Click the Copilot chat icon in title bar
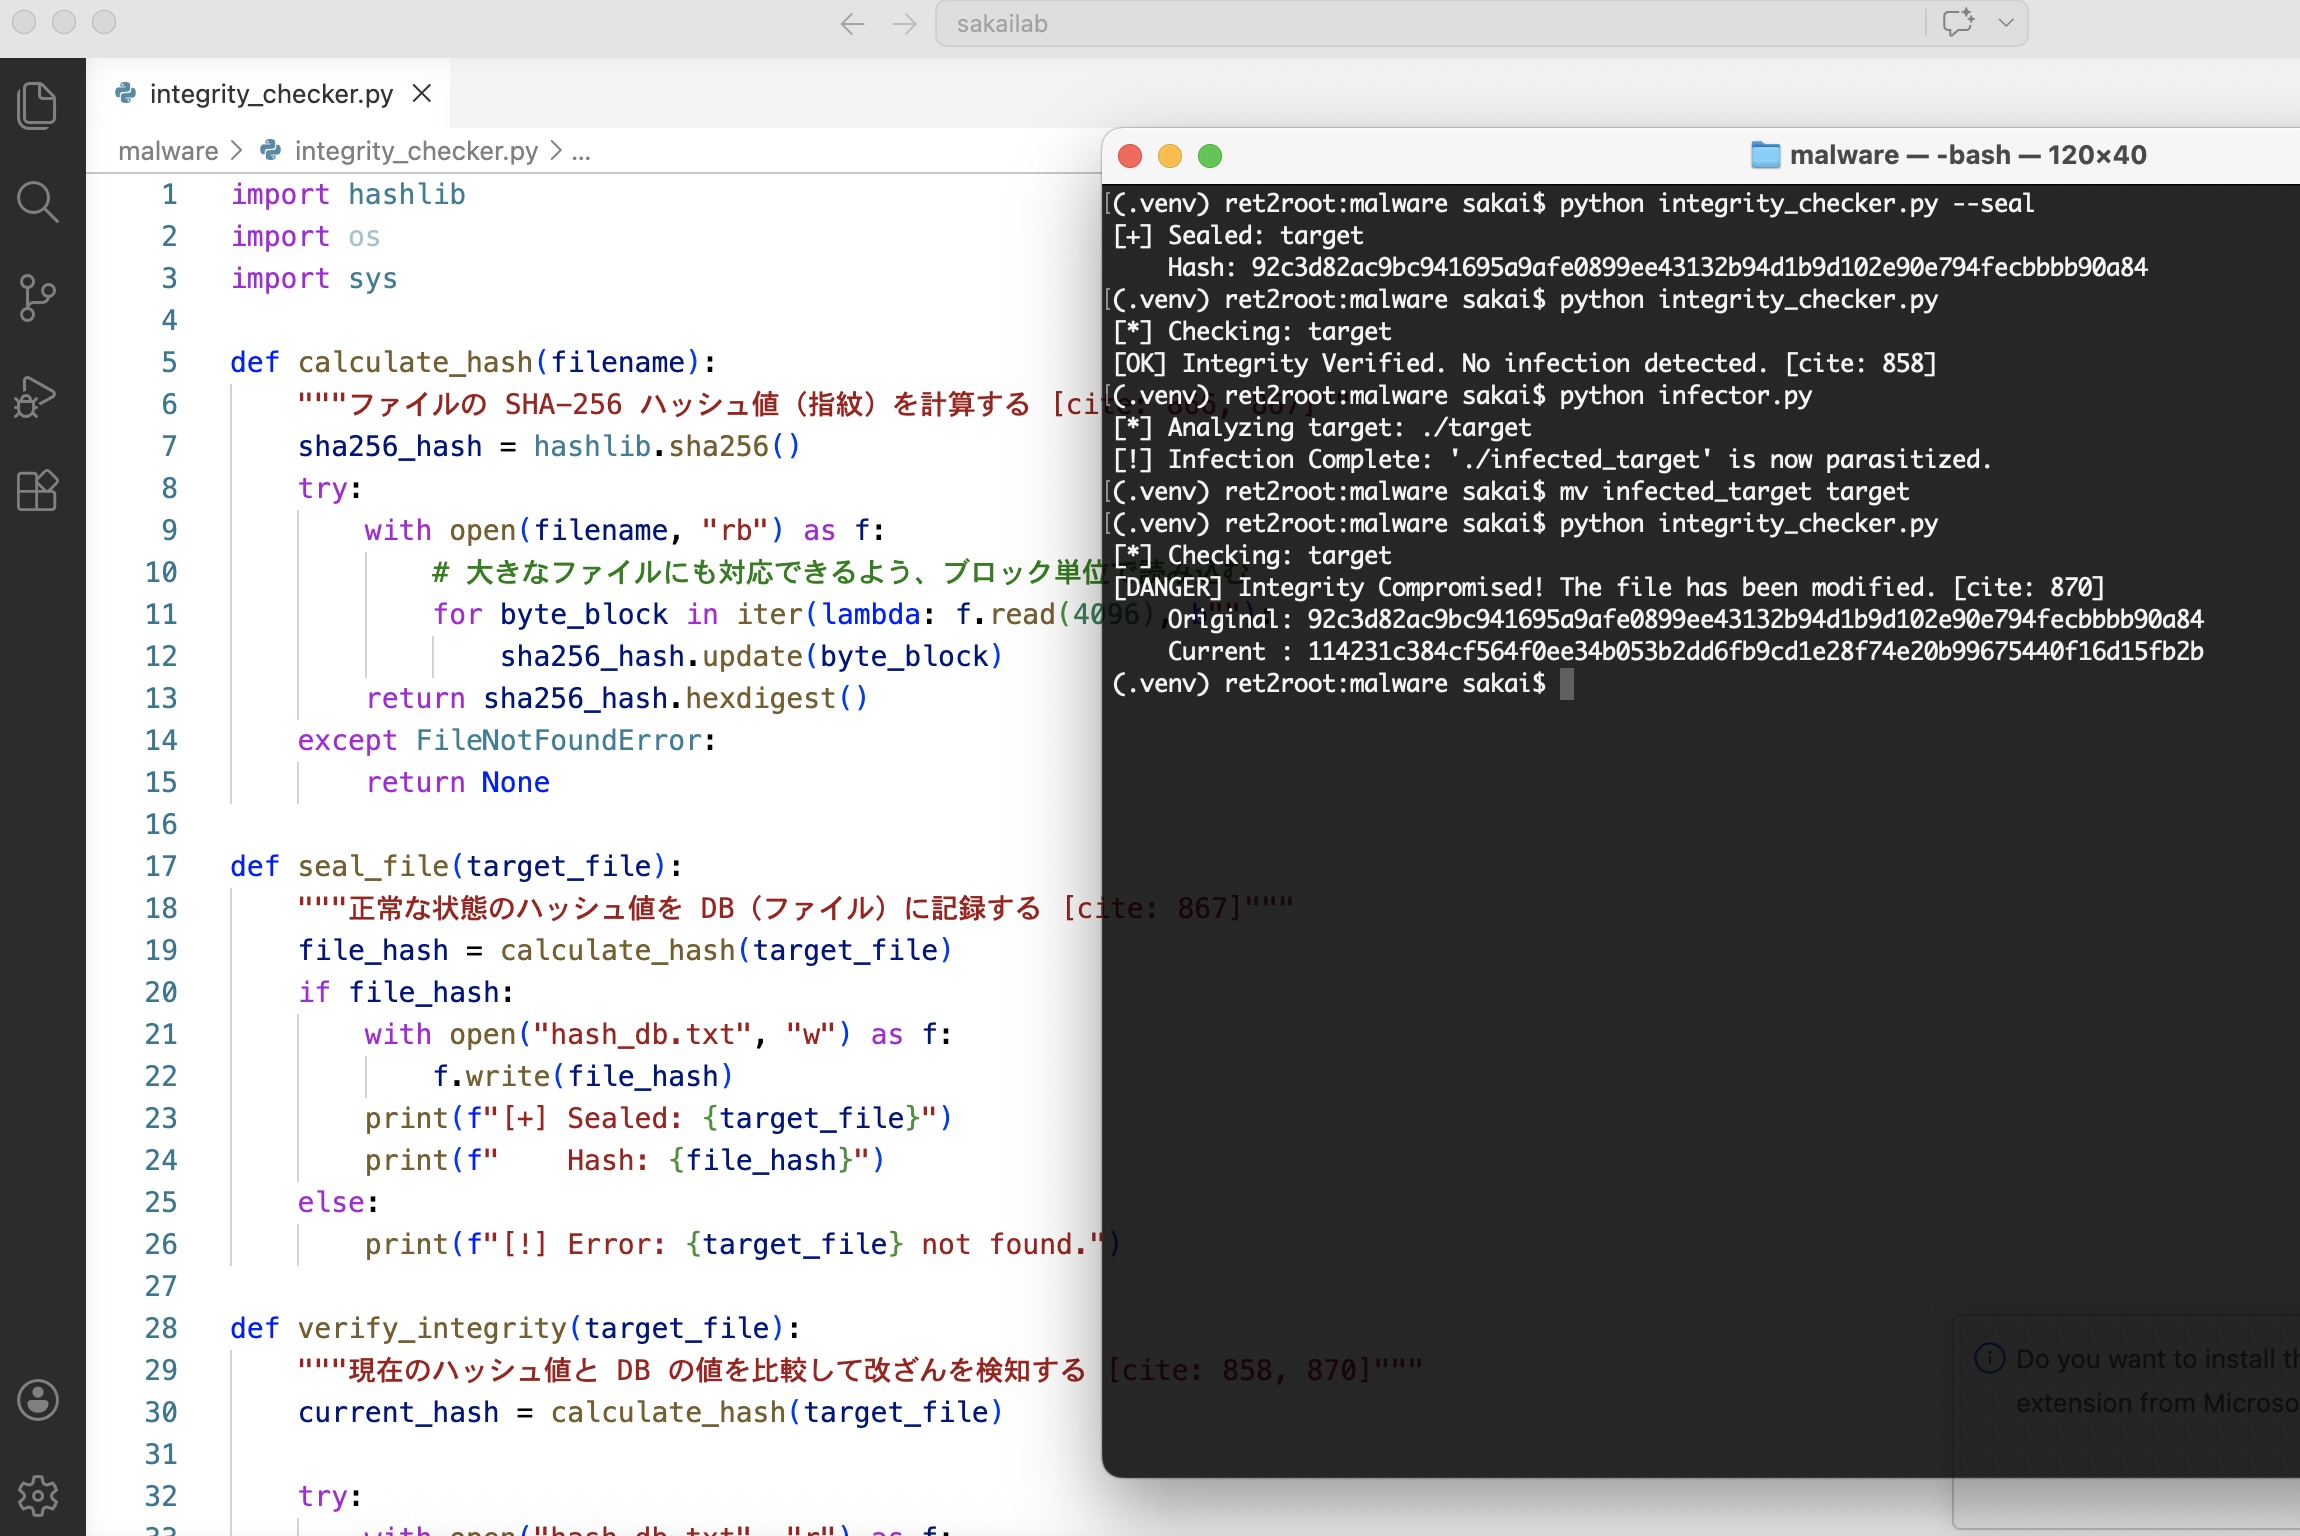 coord(1957,23)
